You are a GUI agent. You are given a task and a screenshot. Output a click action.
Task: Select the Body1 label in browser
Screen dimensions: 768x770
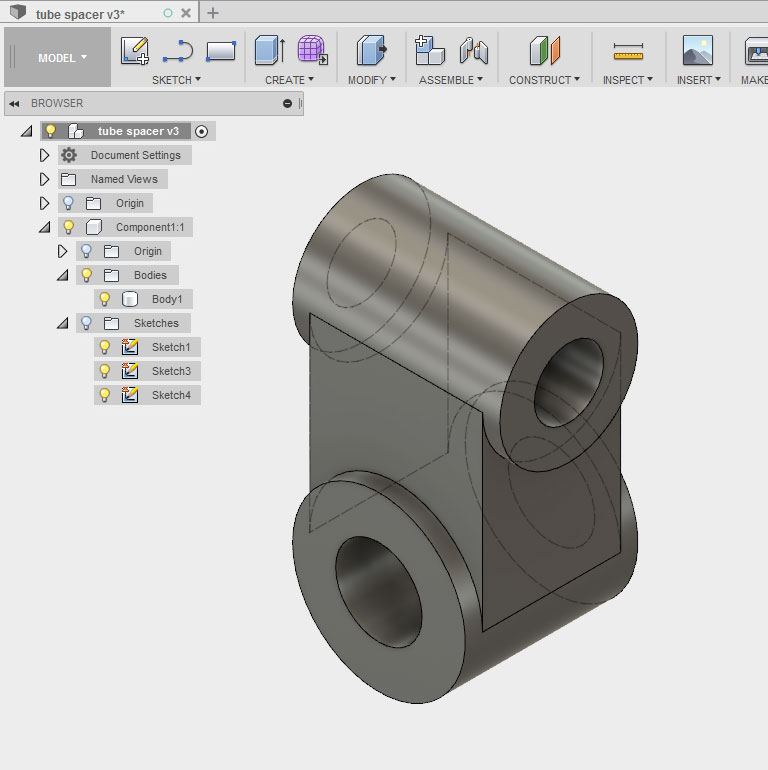(x=167, y=299)
